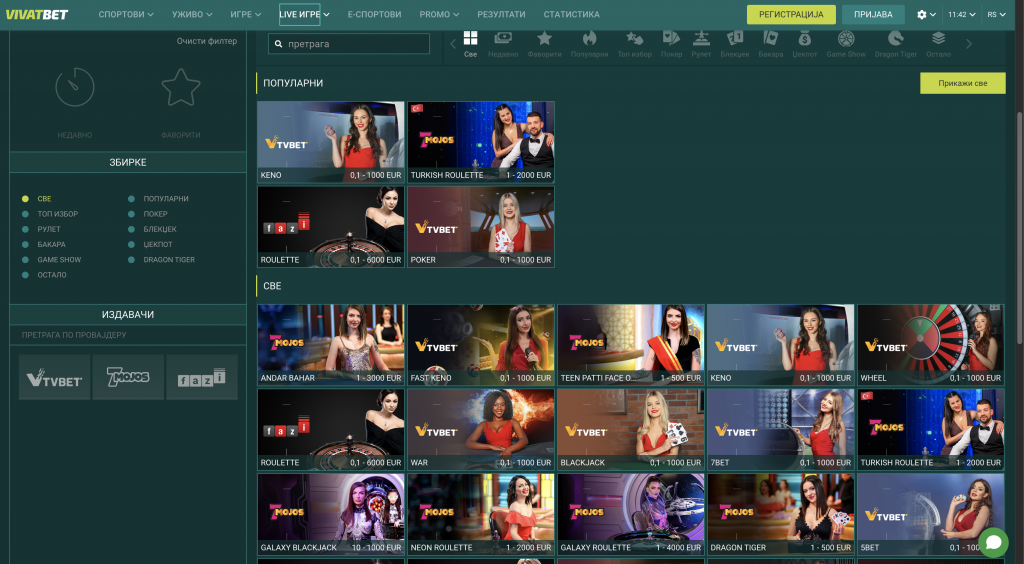Open the Џекпот money bag icon
Viewport: 1024px width, 564px height.
805,39
